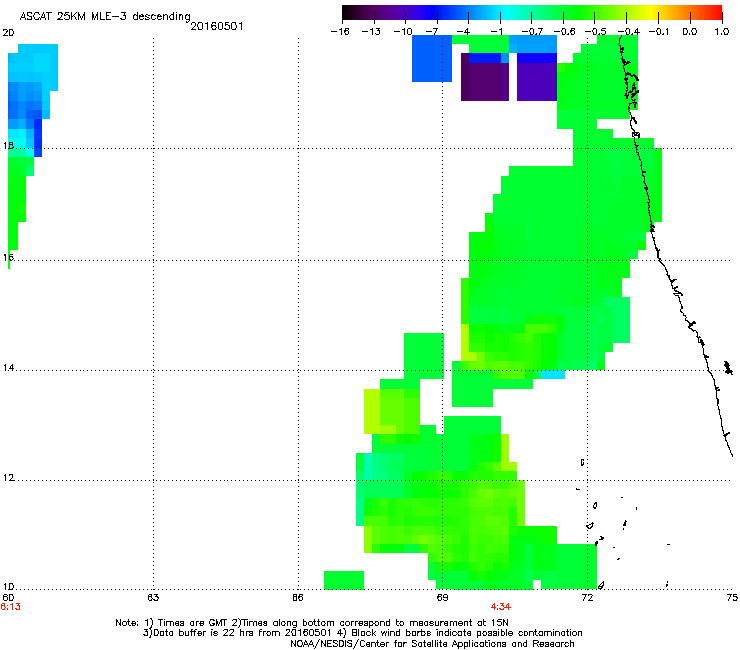Click the '-1' color bar label
The height and width of the screenshot is (650, 740).
click(x=496, y=32)
